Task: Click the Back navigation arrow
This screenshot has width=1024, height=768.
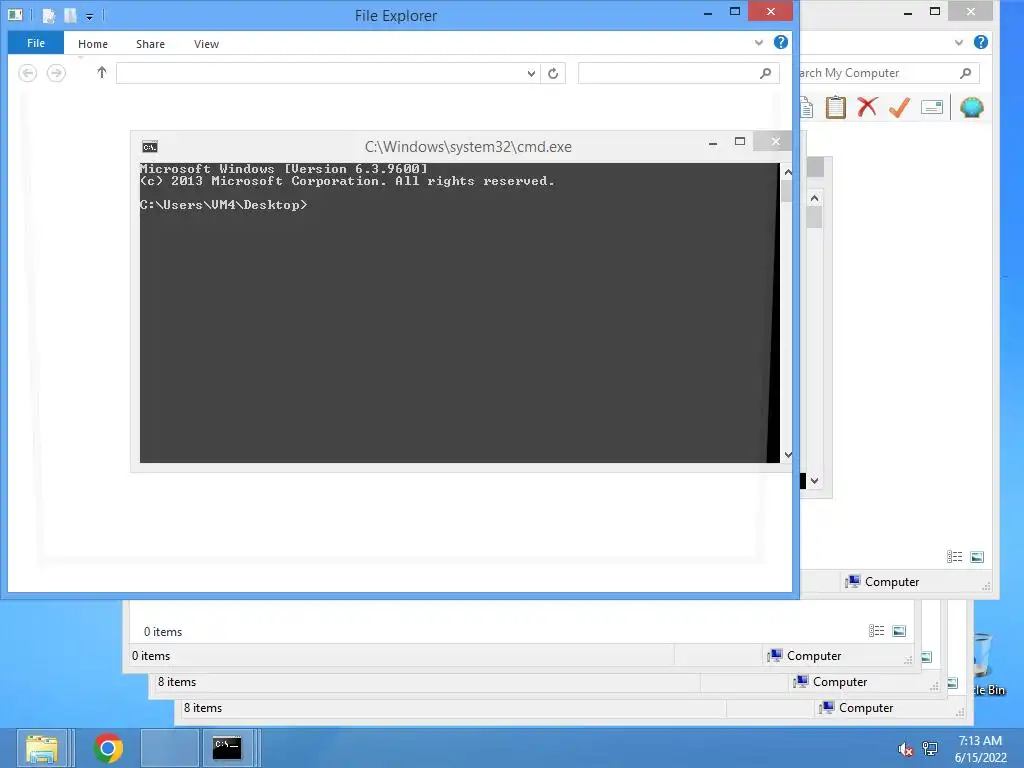Action: point(27,72)
